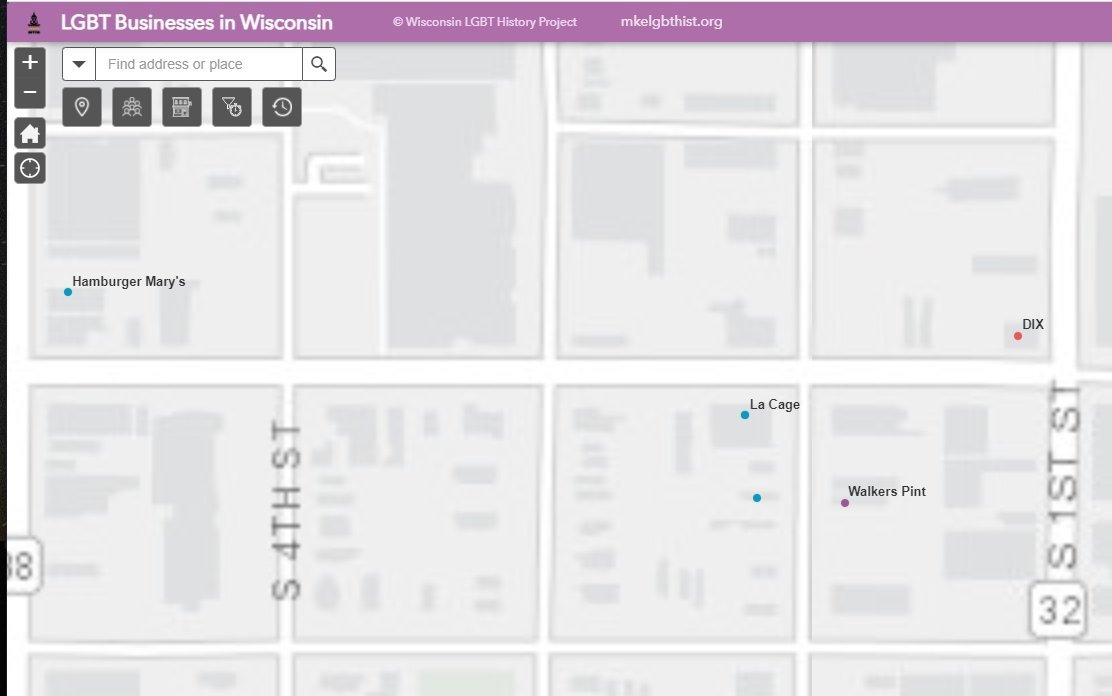Open the group of people widget
1112x696 pixels.
click(132, 107)
